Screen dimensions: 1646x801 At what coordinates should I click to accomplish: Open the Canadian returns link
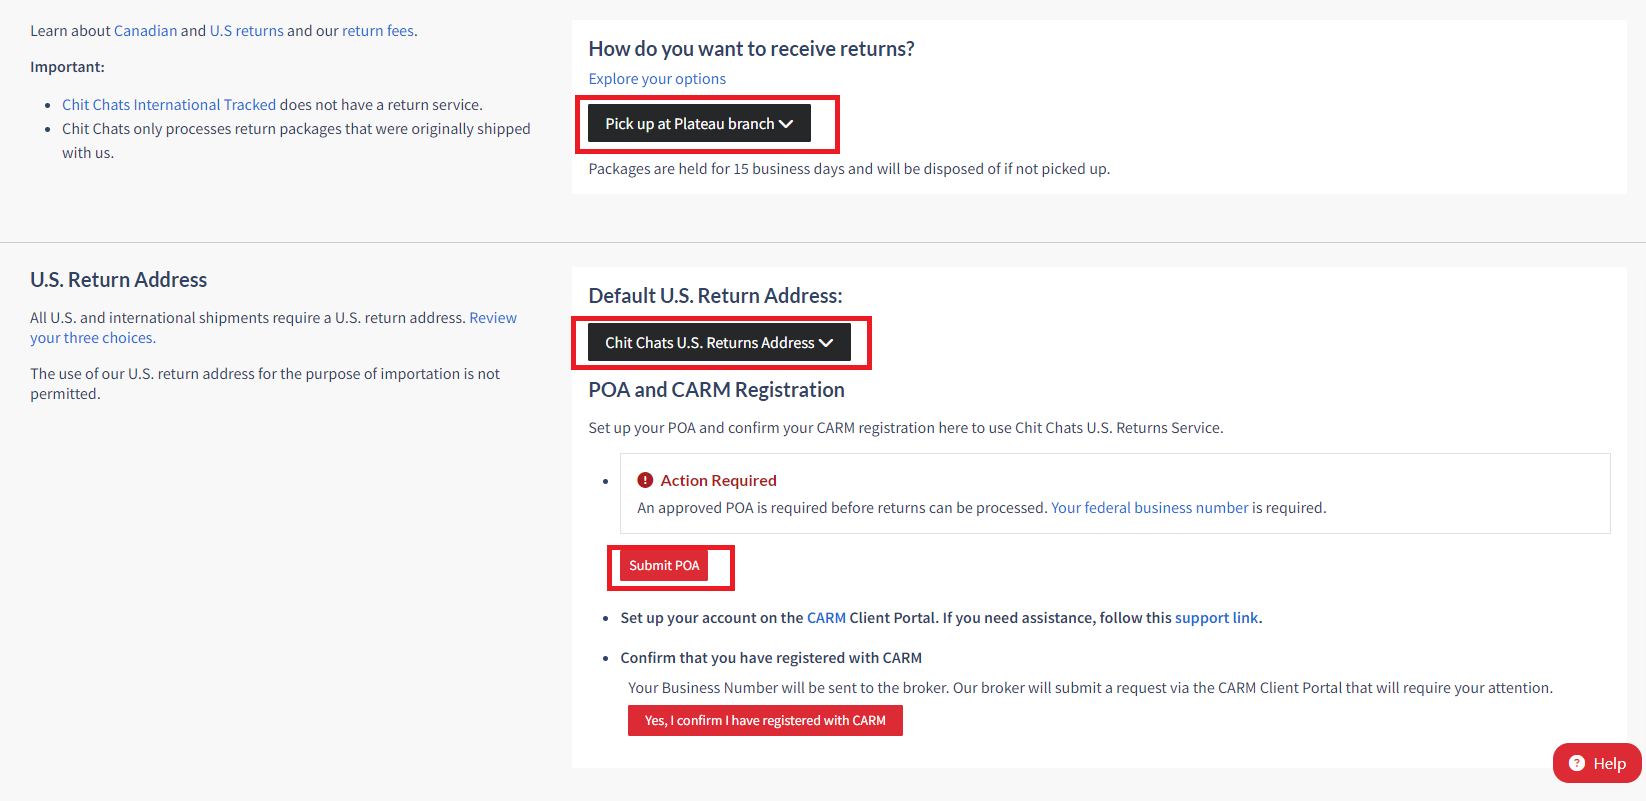click(145, 31)
